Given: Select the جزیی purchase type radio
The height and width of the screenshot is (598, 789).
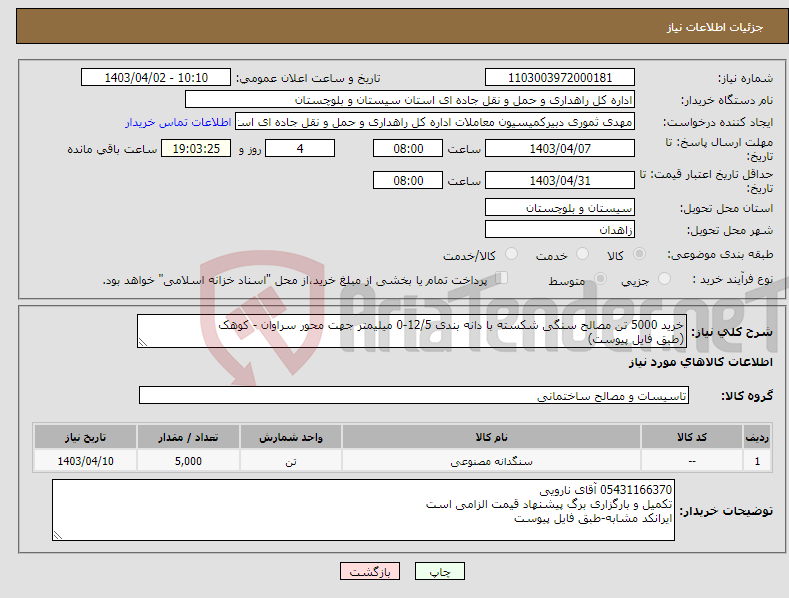Looking at the screenshot, I should [664, 279].
